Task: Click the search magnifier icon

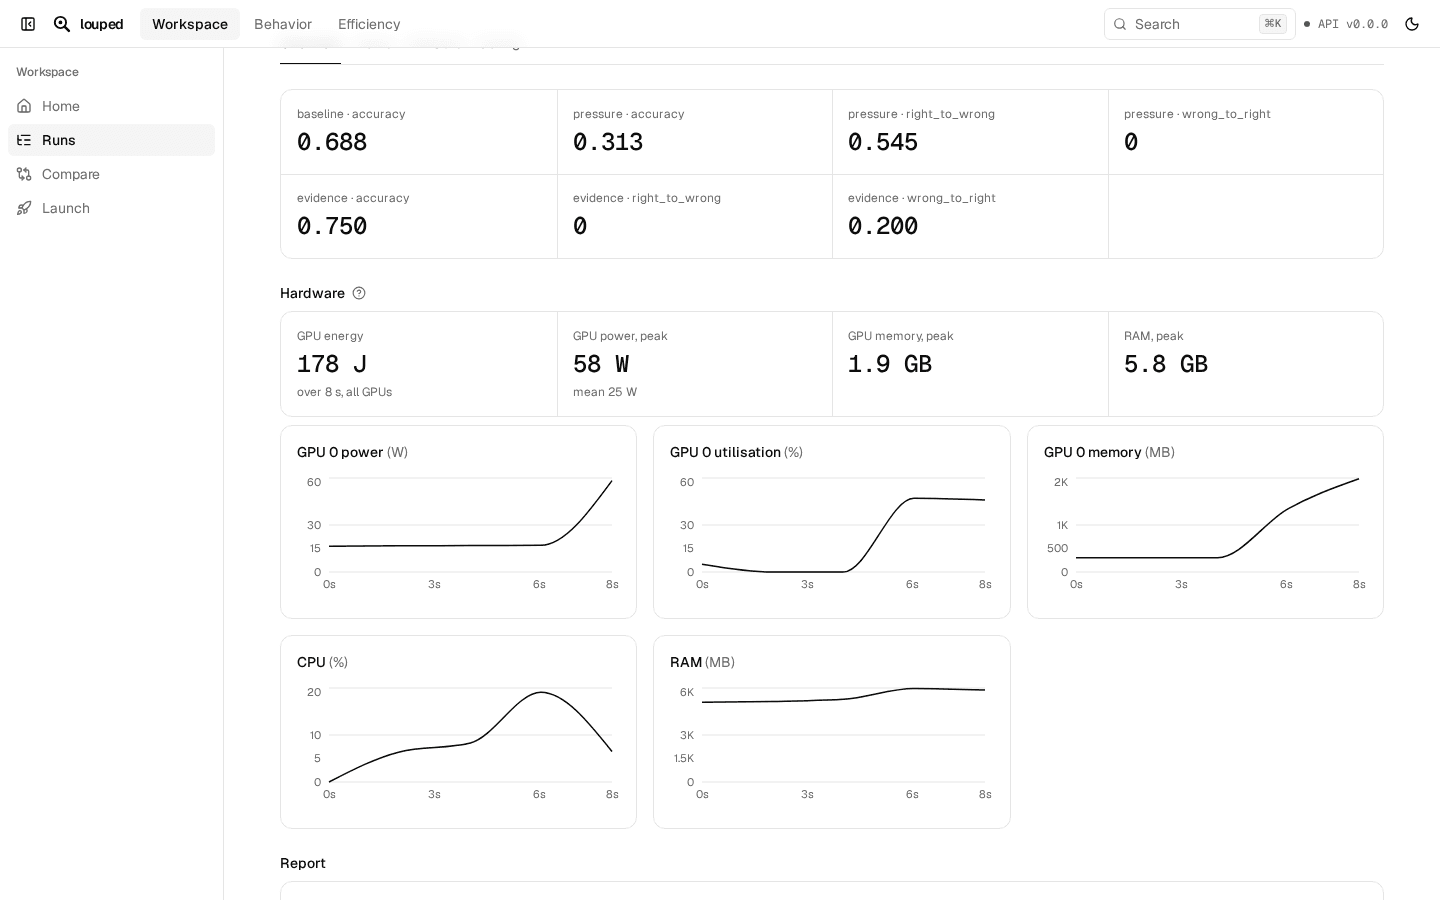Action: click(1120, 24)
